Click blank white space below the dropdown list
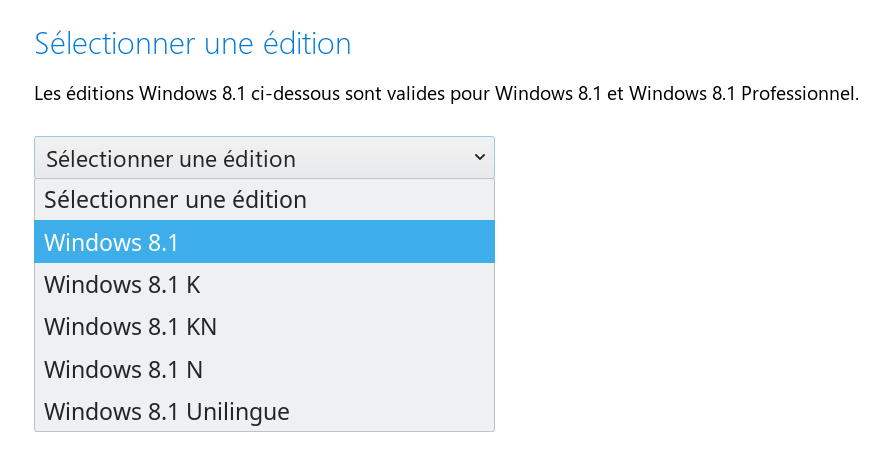This screenshot has width=895, height=464. (264, 448)
